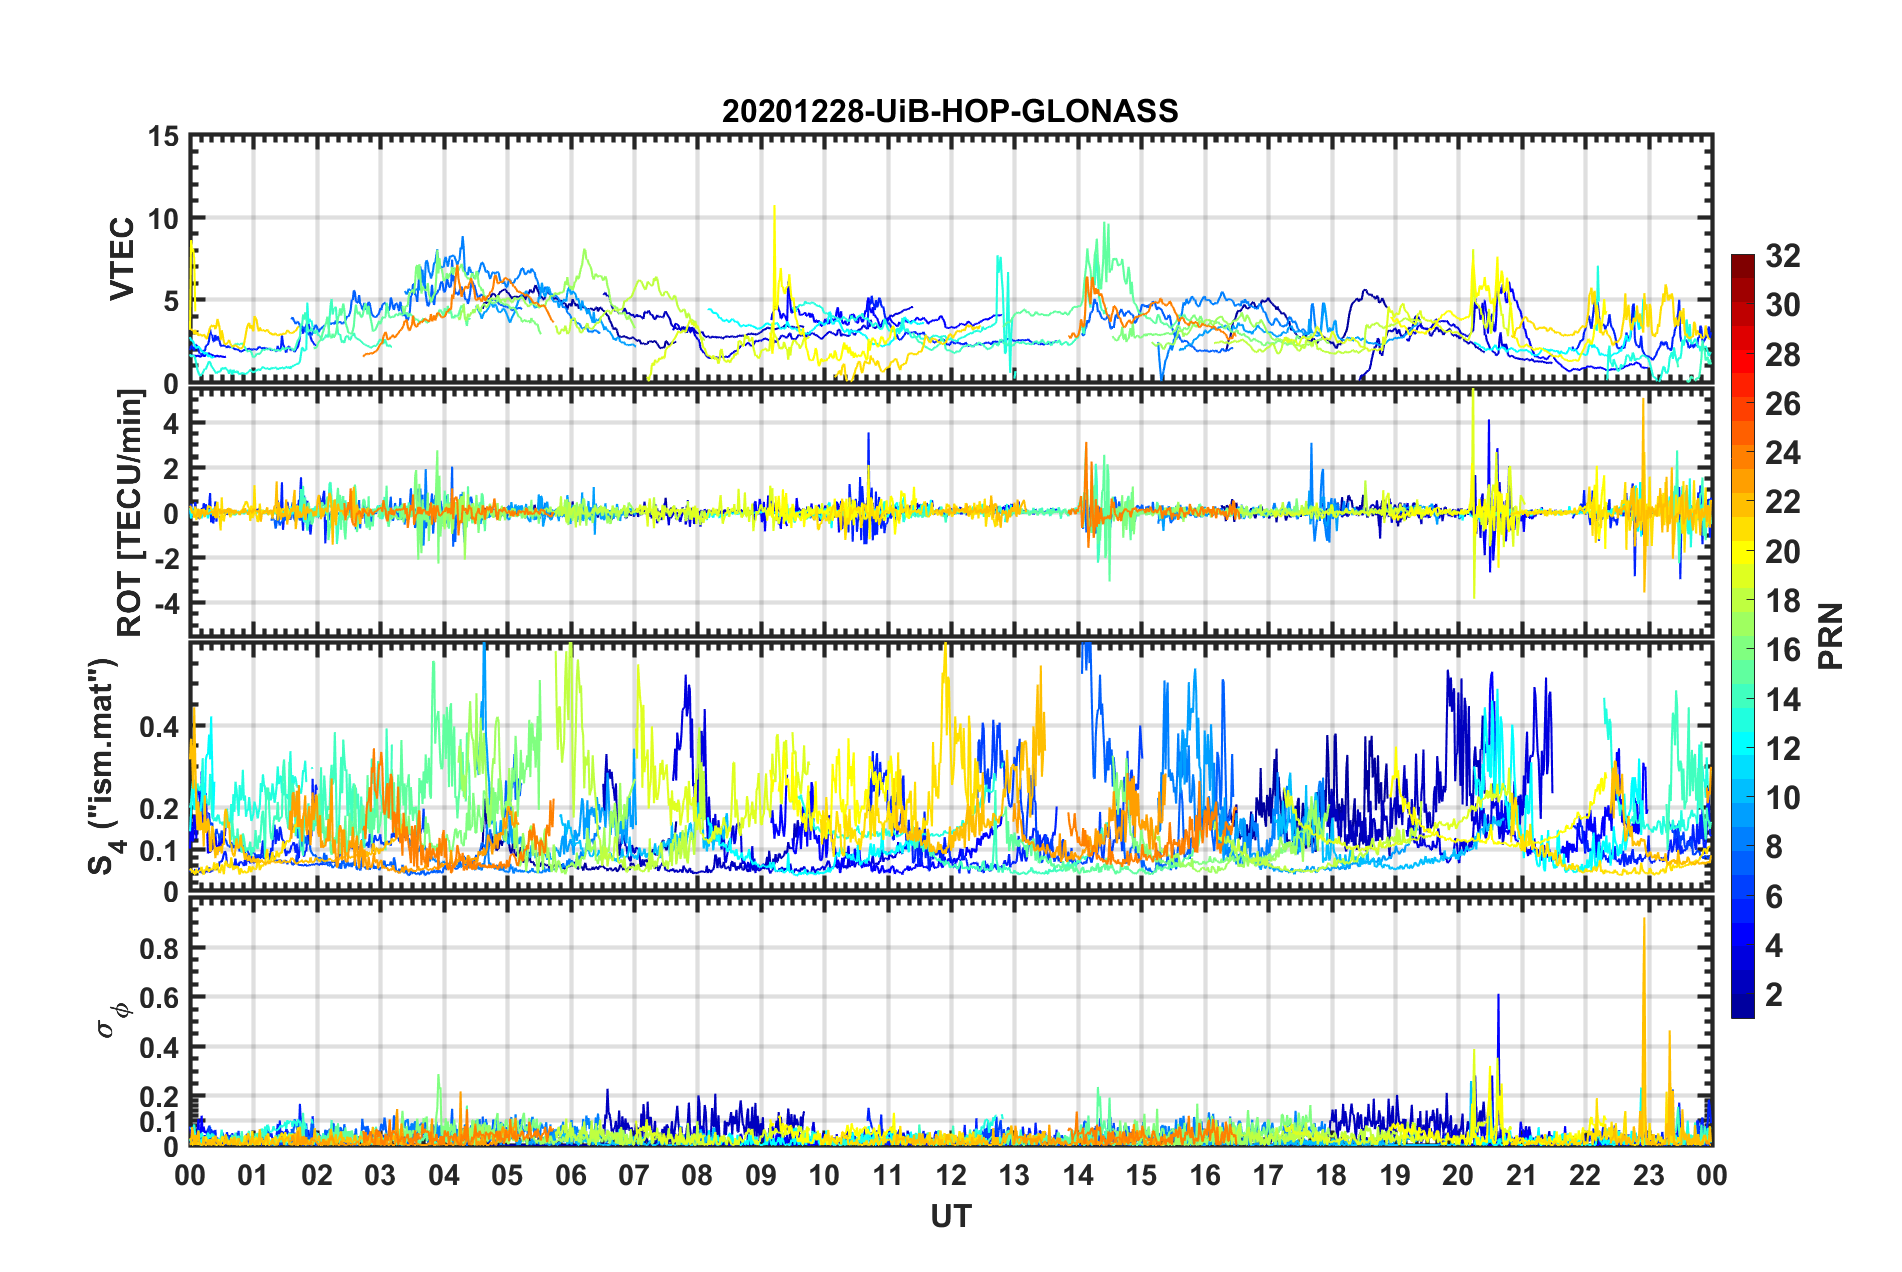Click x-axis tick label 21
Viewport: 1902px width, 1272px height.
point(1522,1175)
